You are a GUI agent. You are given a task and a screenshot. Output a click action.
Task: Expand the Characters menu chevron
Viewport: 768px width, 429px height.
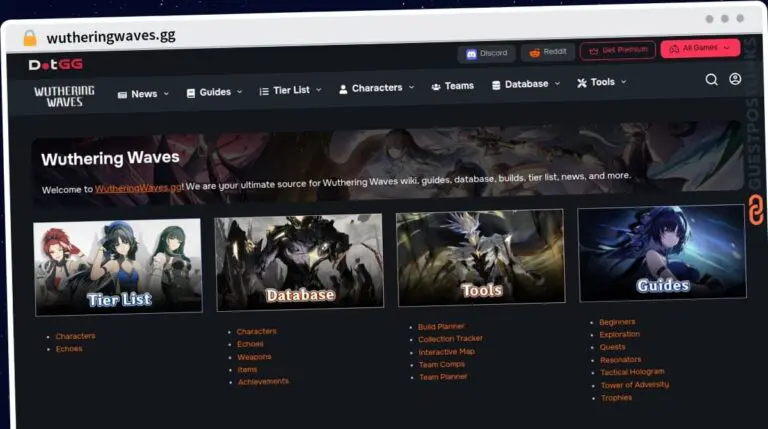coord(411,87)
